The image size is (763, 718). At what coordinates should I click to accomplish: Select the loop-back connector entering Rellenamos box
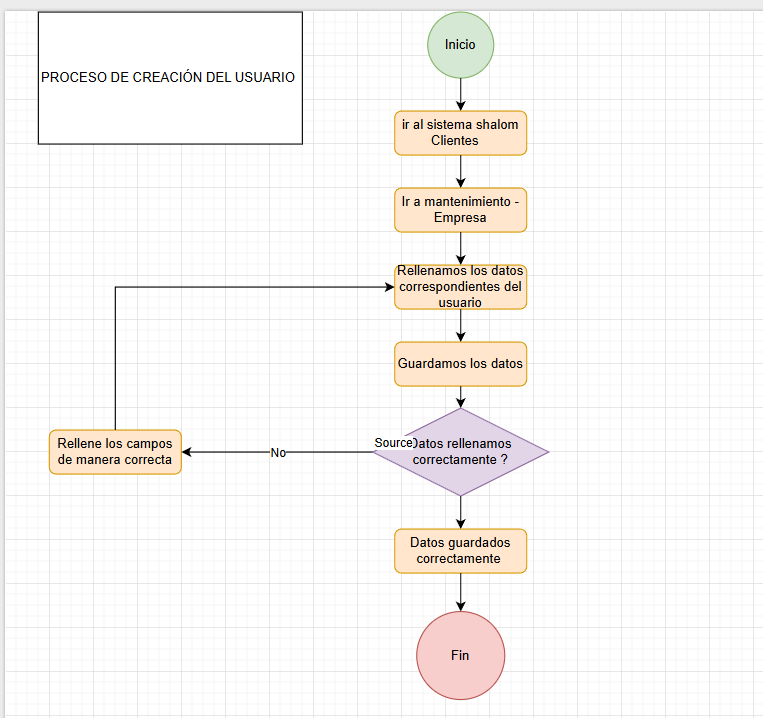point(250,288)
